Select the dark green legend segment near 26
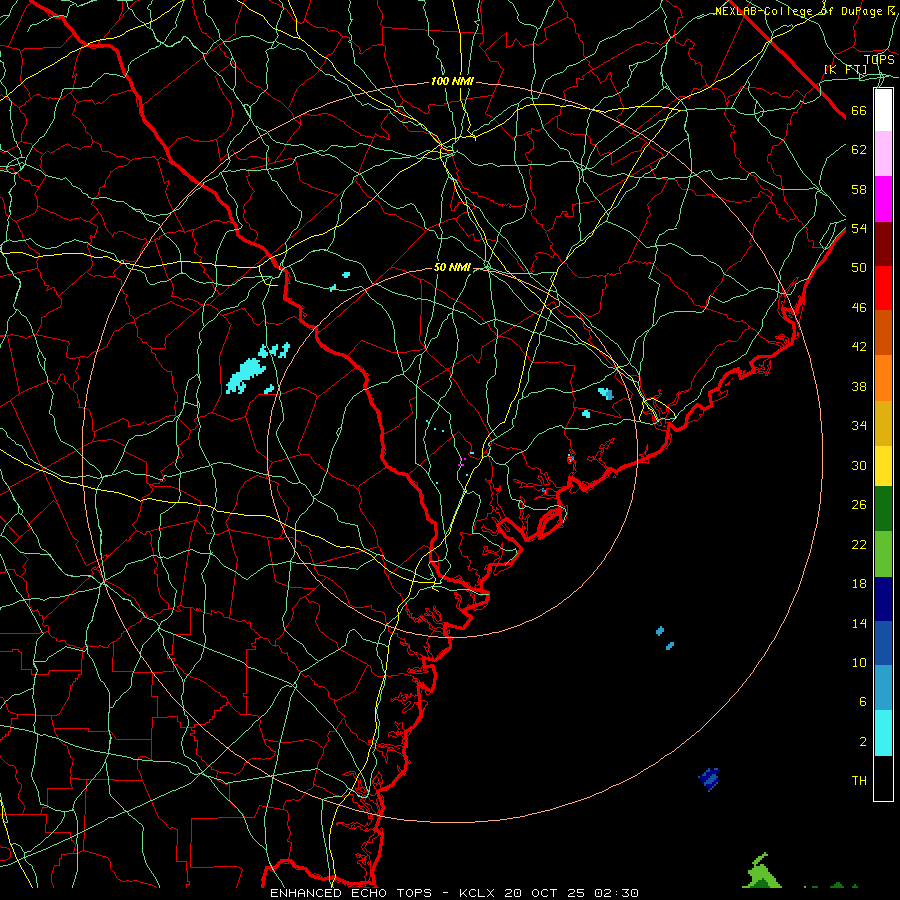This screenshot has height=900, width=900. 883,509
